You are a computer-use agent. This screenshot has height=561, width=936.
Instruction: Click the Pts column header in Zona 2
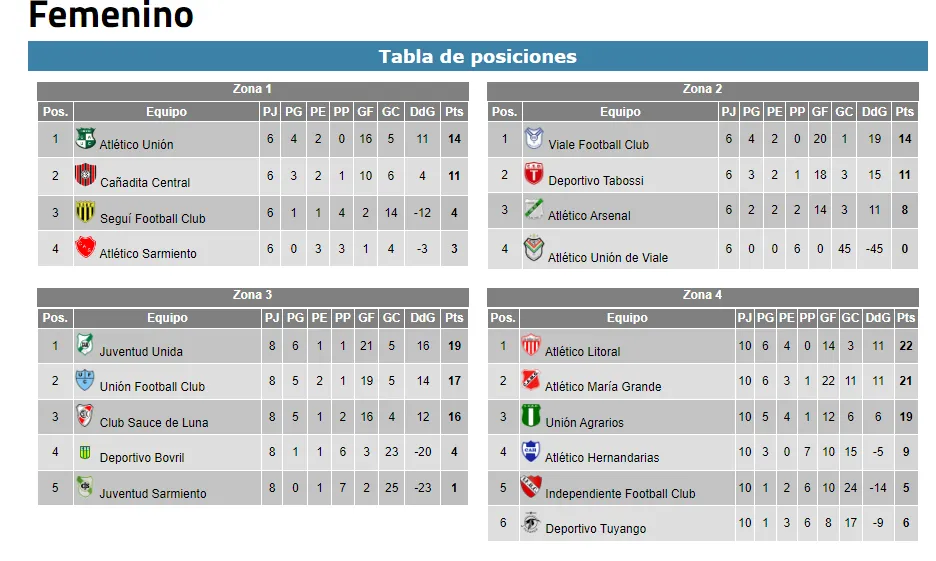point(904,112)
